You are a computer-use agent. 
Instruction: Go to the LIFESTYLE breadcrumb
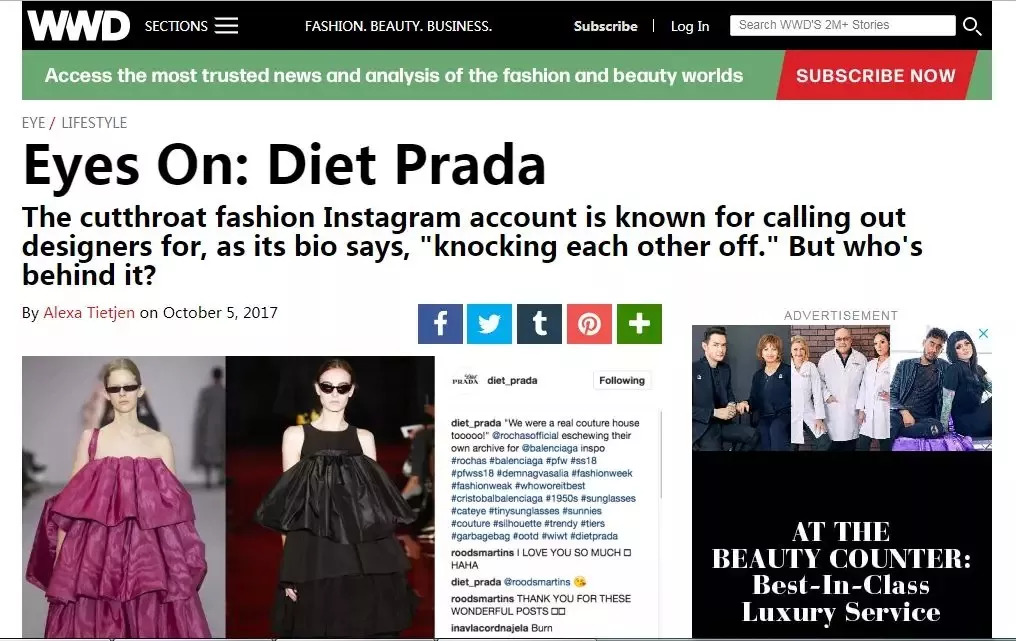[94, 122]
